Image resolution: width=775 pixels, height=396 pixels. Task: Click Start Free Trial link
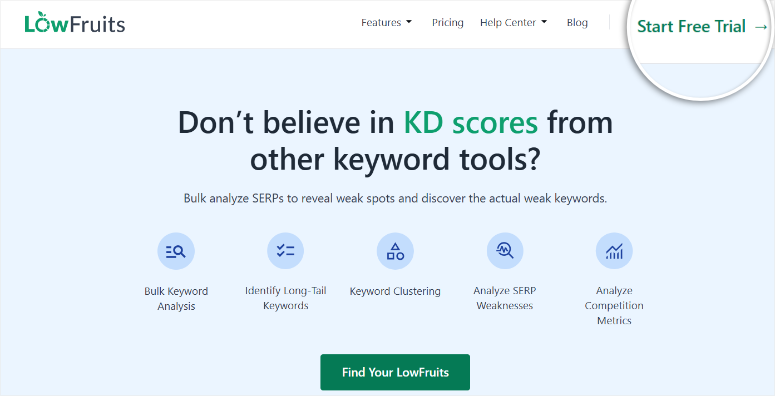[x=702, y=27]
